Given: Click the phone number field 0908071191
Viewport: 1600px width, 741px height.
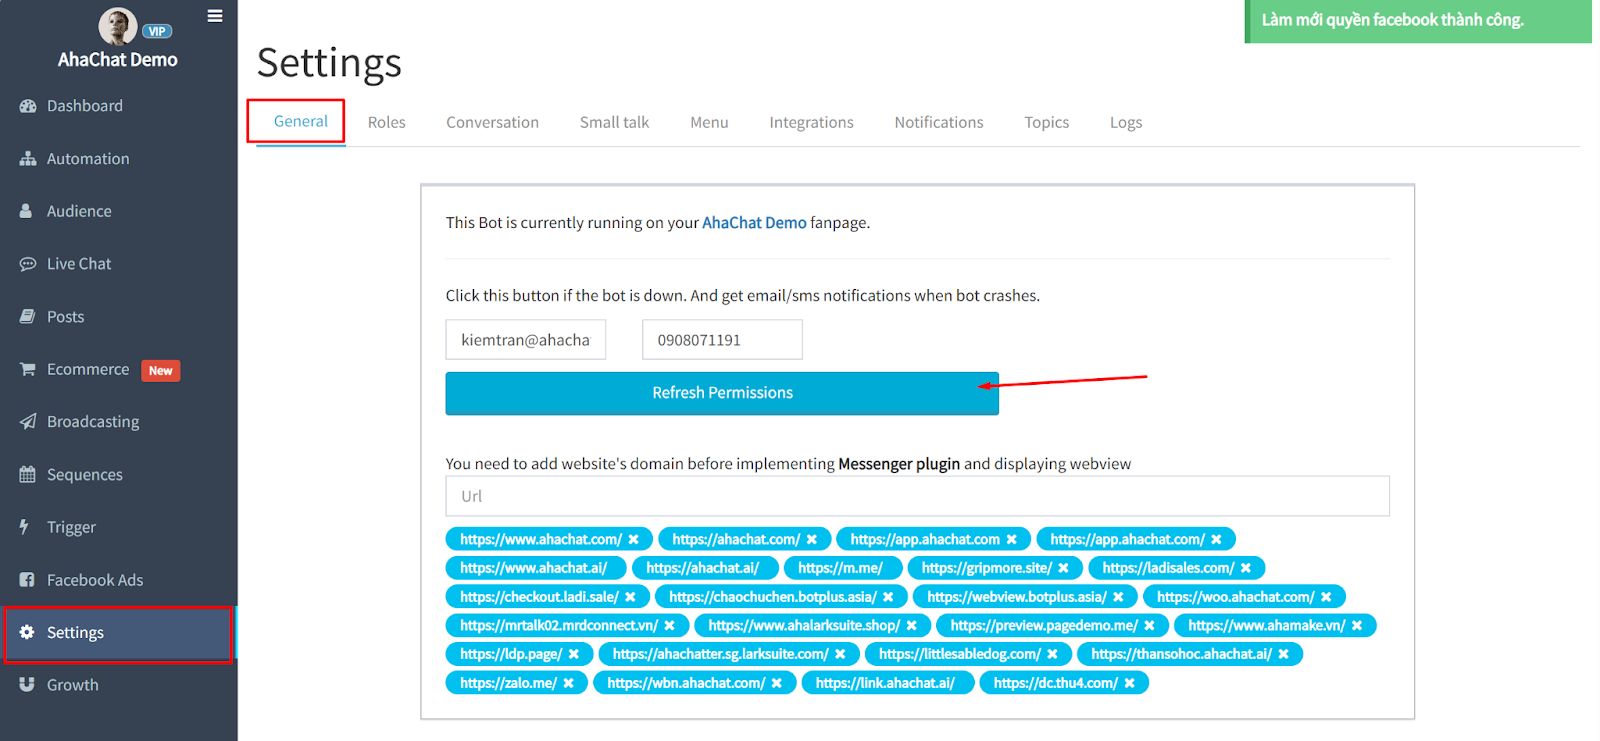Looking at the screenshot, I should 722,340.
